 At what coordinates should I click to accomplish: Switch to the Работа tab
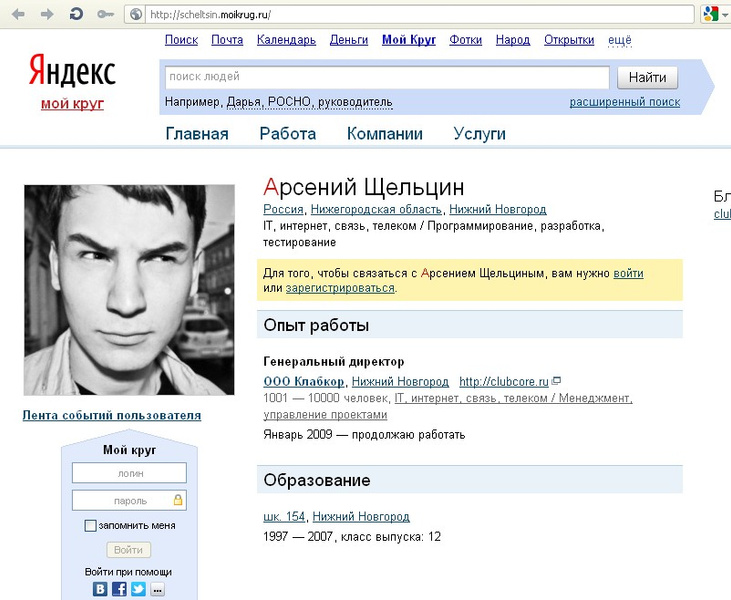[x=288, y=134]
